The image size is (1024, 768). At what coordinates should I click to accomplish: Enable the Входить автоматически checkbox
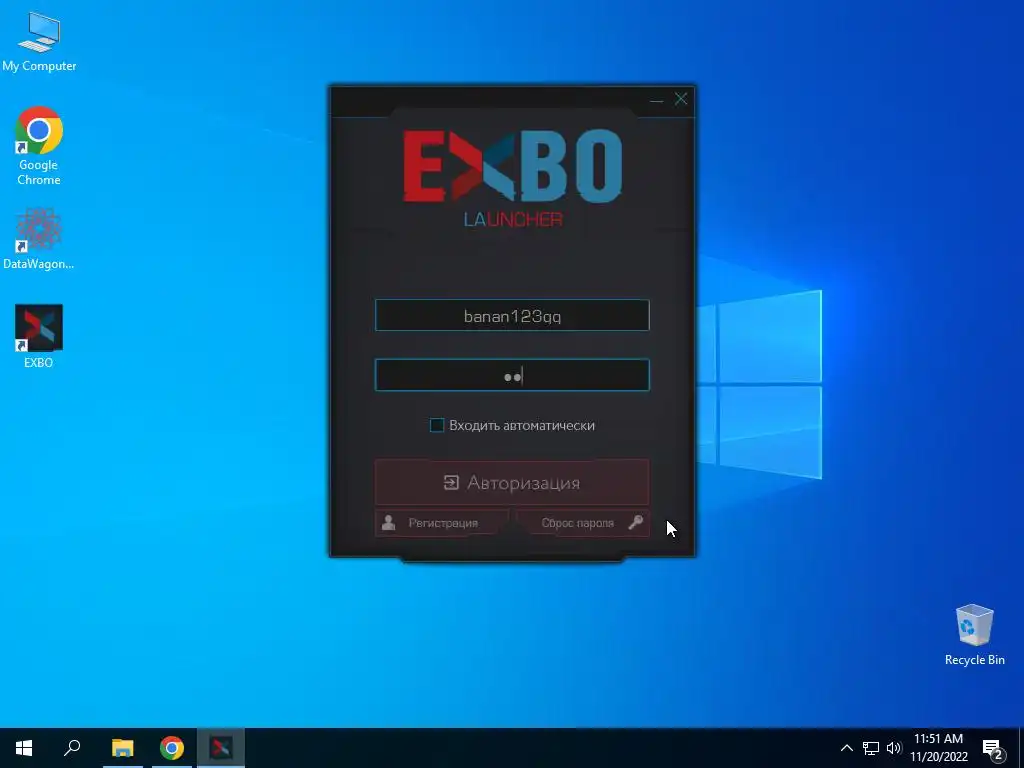point(437,426)
